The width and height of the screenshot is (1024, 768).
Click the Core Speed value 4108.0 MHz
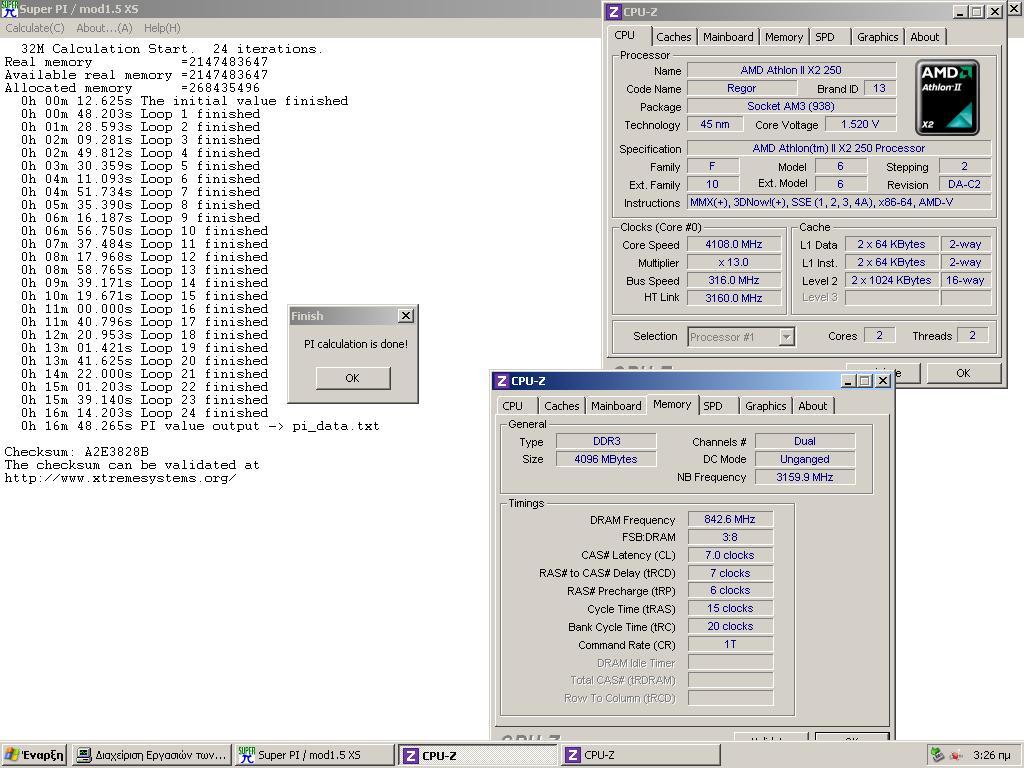pos(734,244)
